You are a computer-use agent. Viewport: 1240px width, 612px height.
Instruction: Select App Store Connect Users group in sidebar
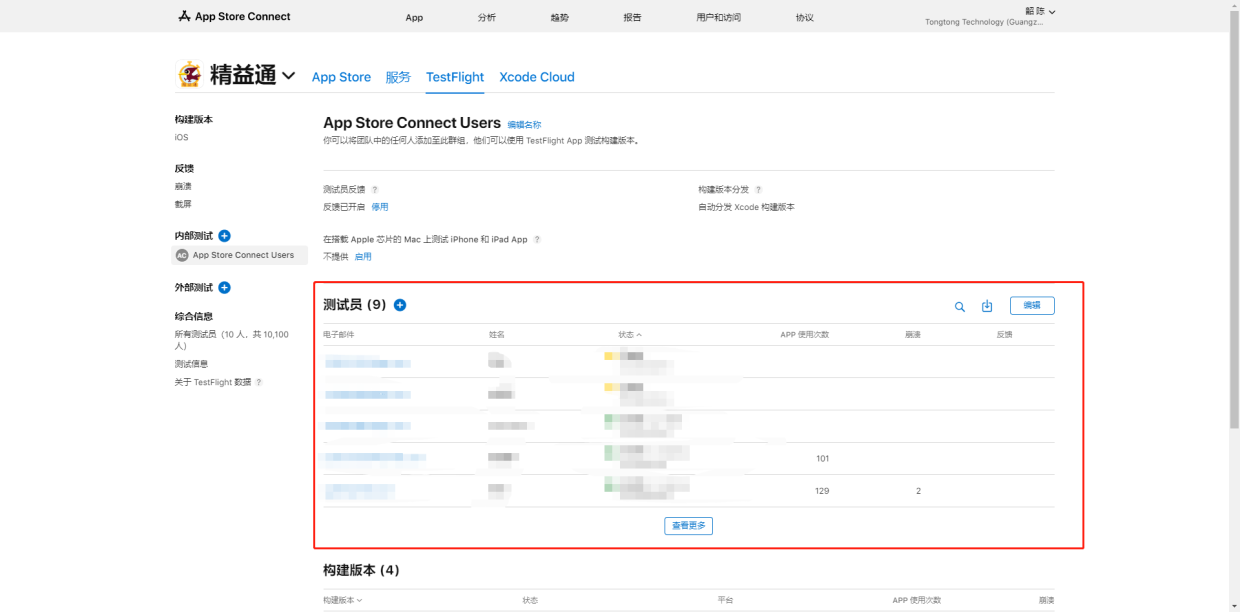[240, 255]
